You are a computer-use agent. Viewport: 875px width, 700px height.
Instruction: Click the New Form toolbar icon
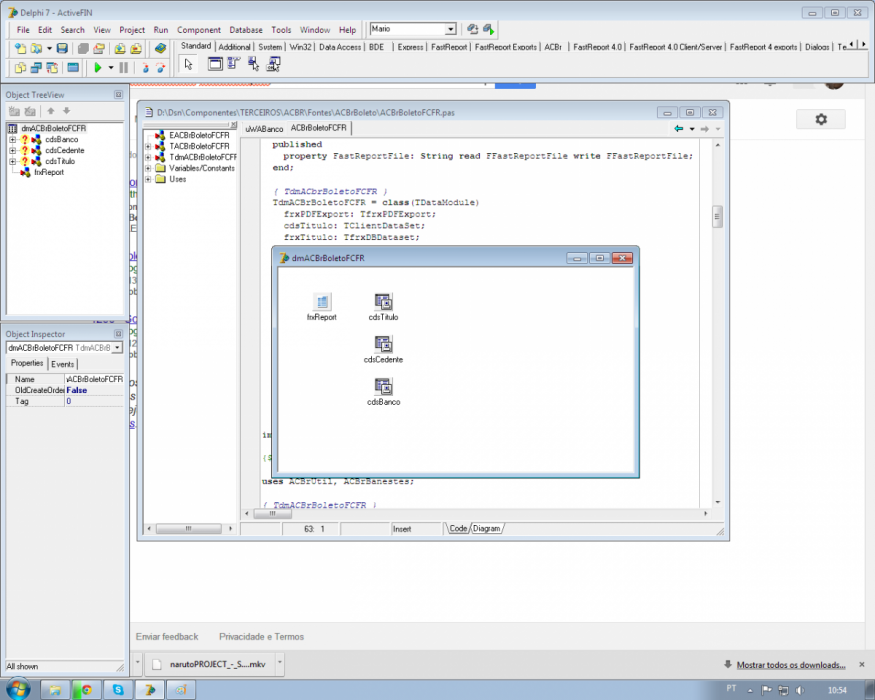[73, 68]
